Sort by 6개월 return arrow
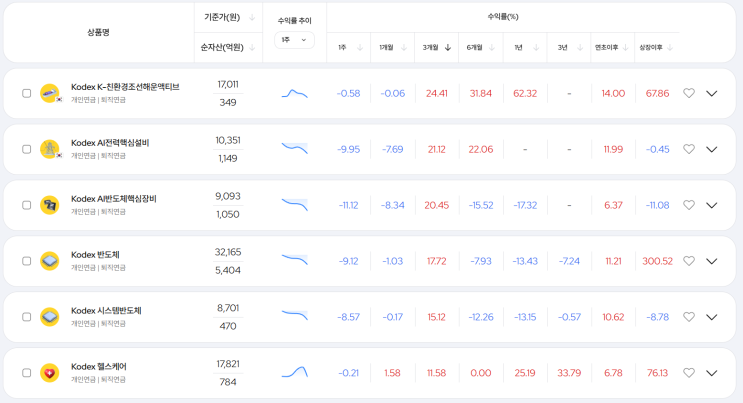 (492, 47)
